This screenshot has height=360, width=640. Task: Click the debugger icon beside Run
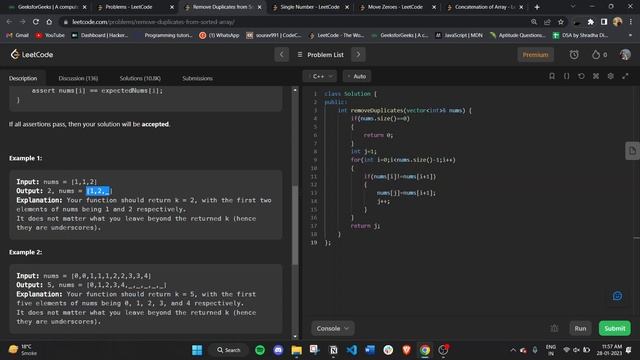pos(554,328)
